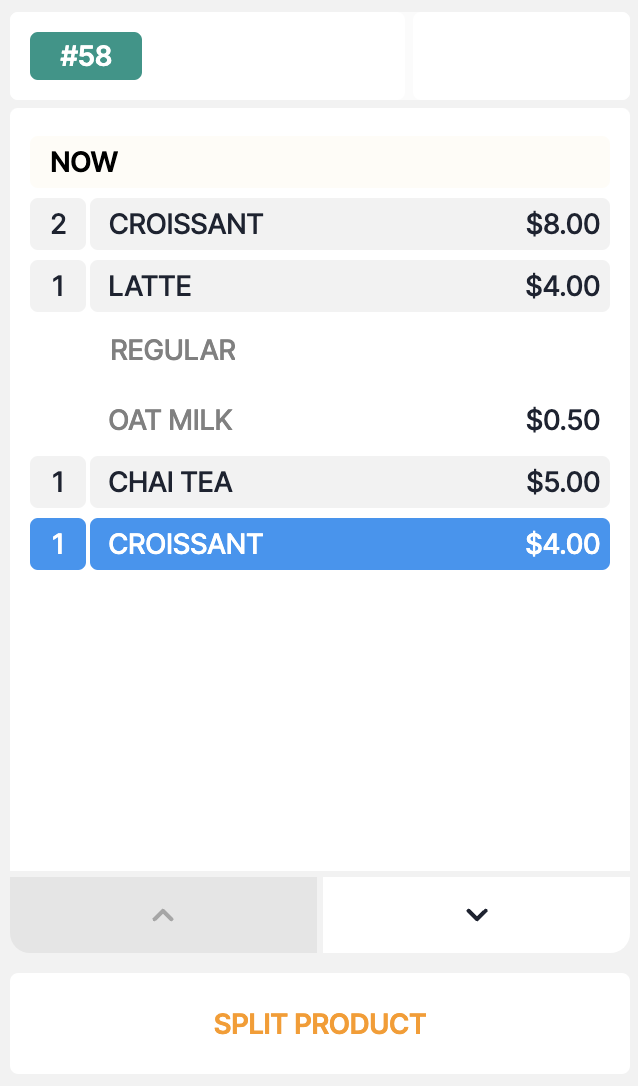This screenshot has width=638, height=1086.
Task: Click the NOW course header
Action: pos(84,162)
